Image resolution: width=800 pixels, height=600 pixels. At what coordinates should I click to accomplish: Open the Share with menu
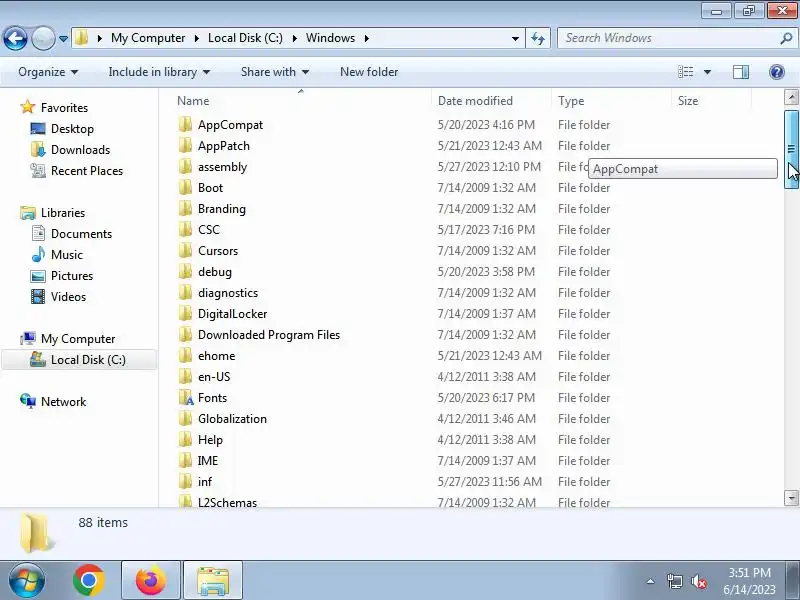point(274,72)
